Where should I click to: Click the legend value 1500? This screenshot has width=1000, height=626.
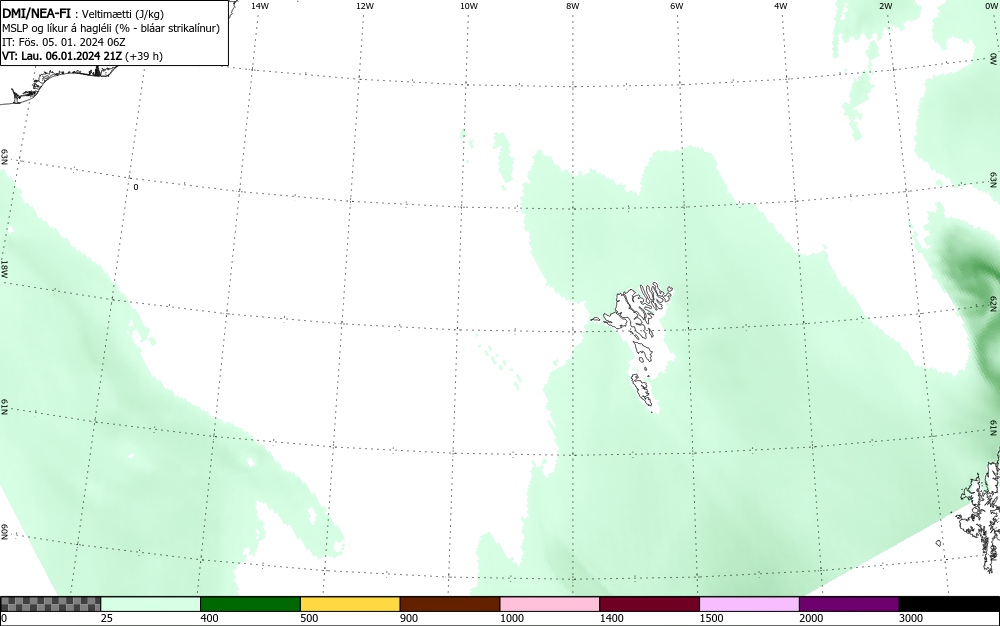[x=712, y=618]
